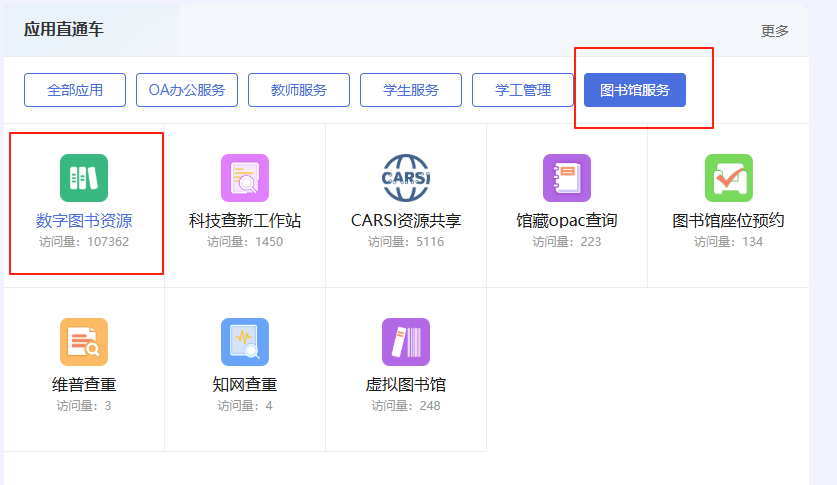The image size is (837, 485).
Task: Open the 图书馆座位预约 title link
Action: [729, 220]
